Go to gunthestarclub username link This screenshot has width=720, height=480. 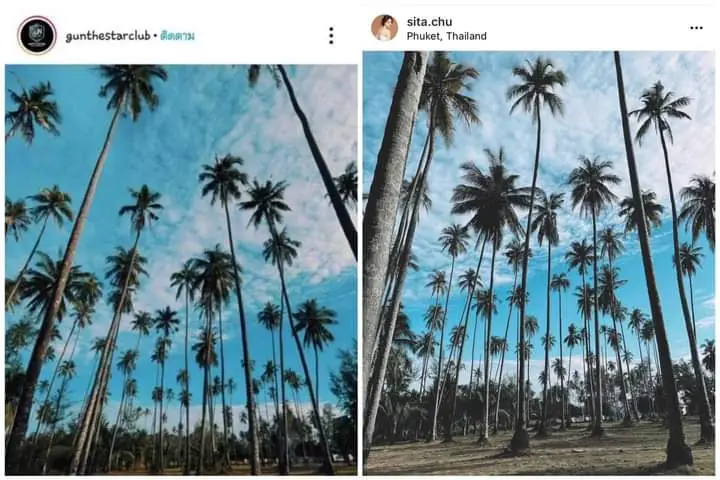107,36
